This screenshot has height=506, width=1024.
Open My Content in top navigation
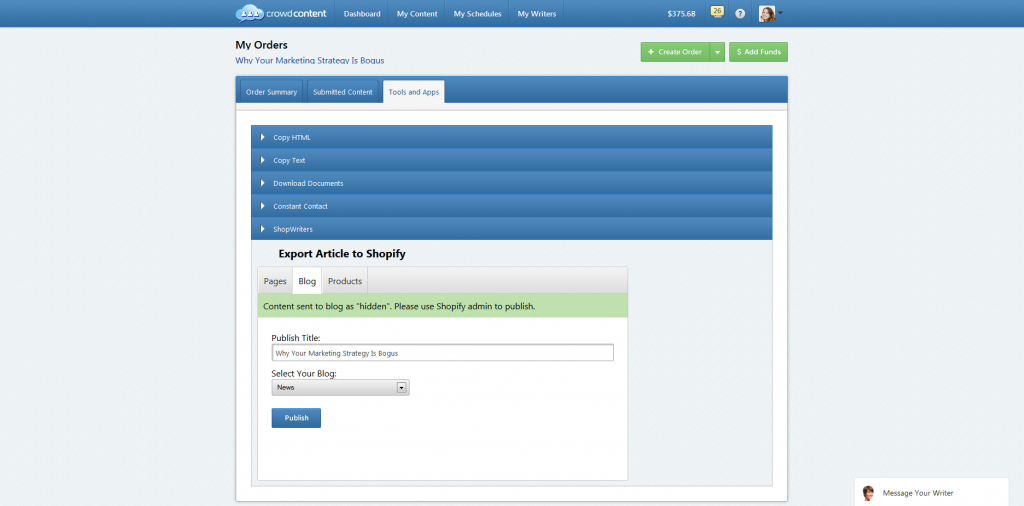pos(417,14)
